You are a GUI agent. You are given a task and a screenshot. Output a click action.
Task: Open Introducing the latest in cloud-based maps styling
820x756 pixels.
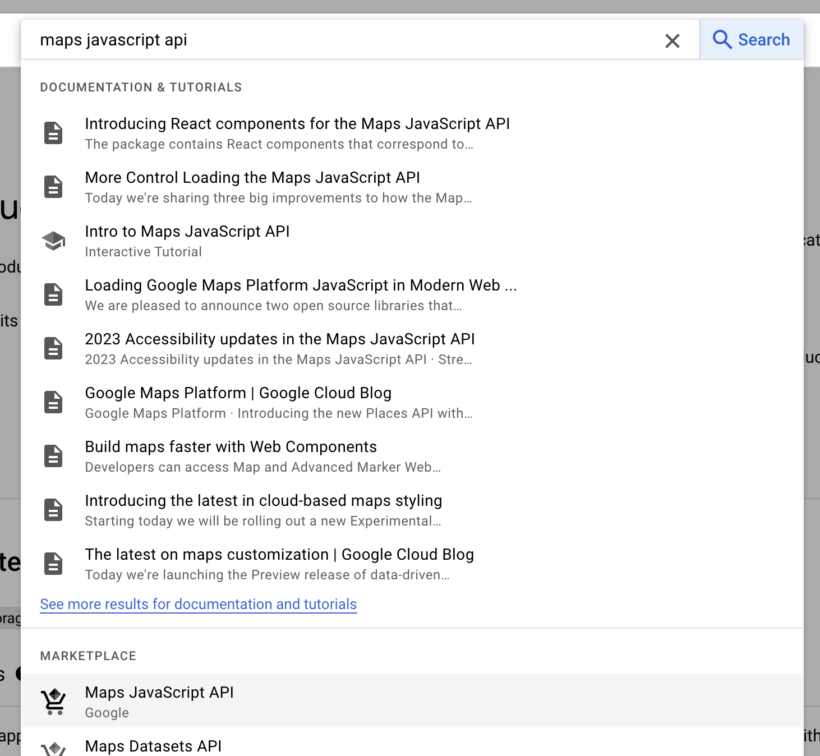point(263,501)
